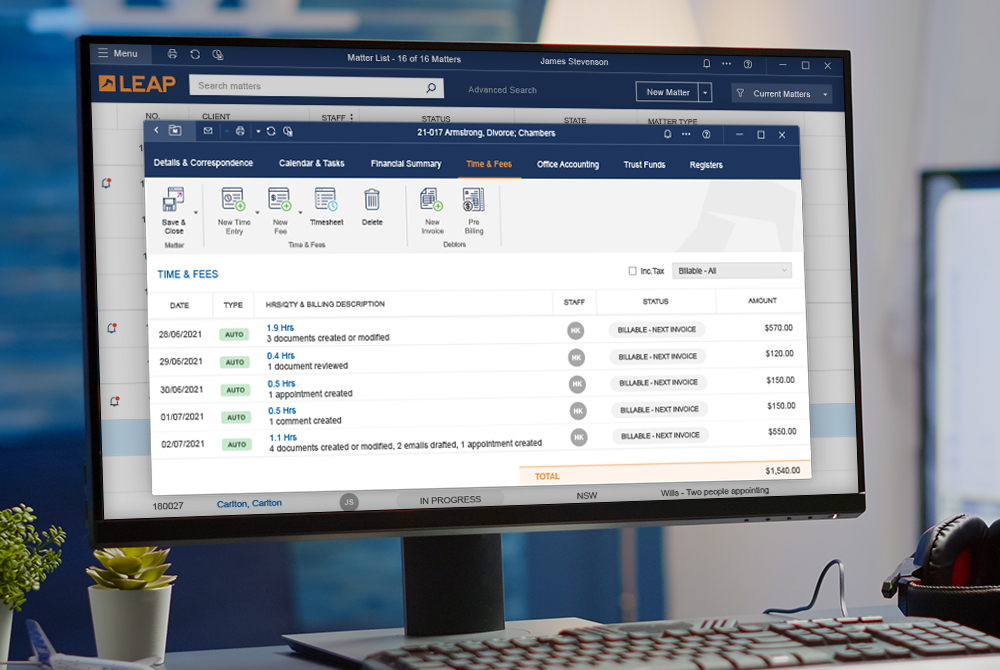This screenshot has height=670, width=1000.
Task: Click the New Matter button
Action: (668, 91)
